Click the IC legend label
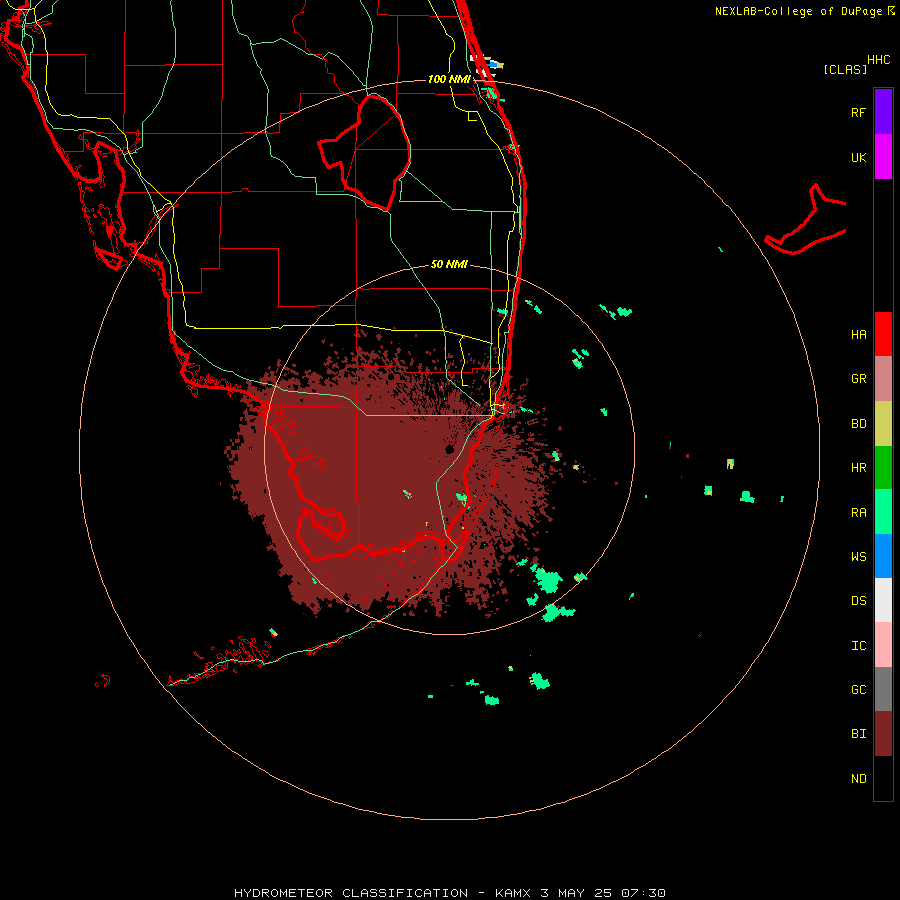 [x=858, y=646]
